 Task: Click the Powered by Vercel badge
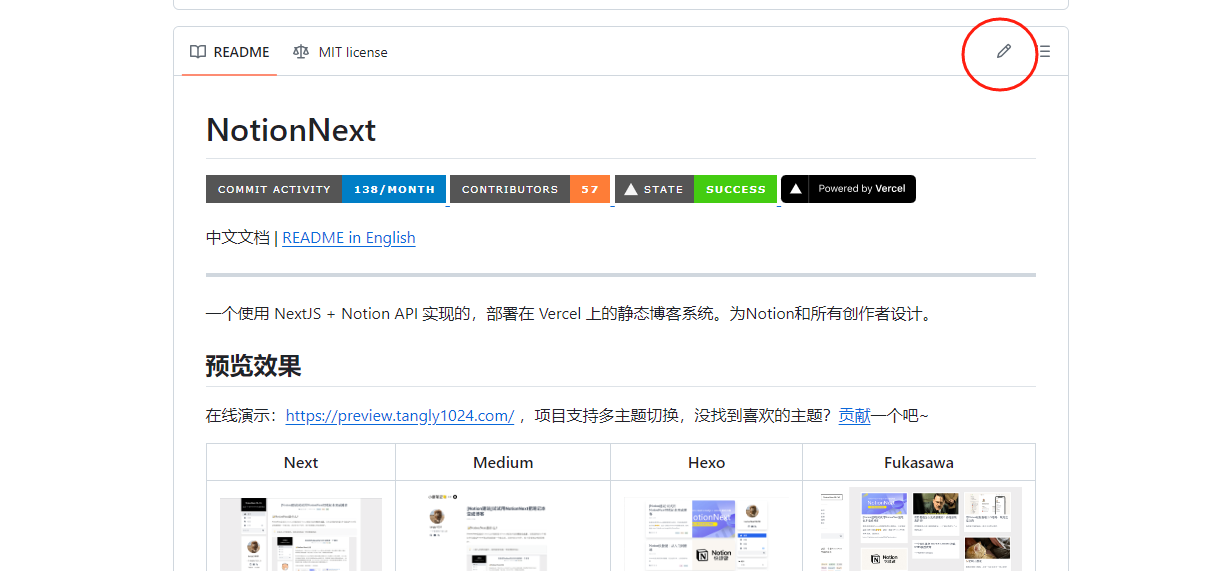pos(848,189)
